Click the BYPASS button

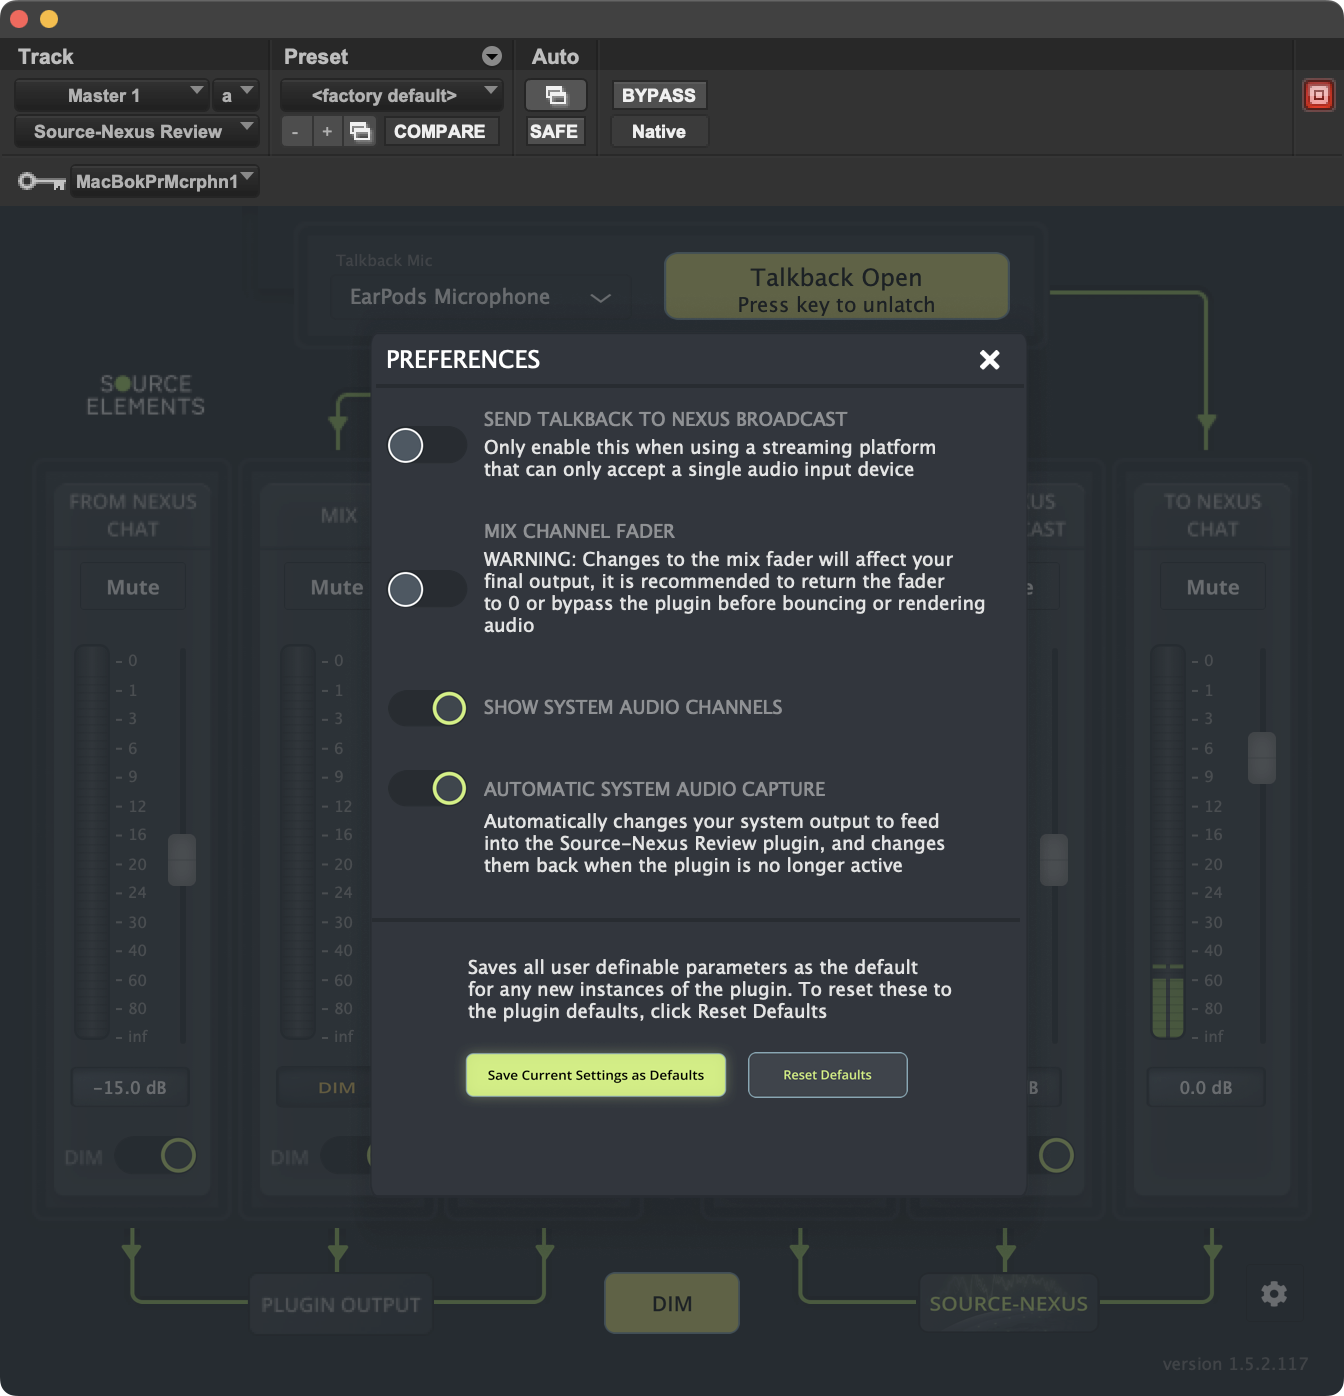pos(658,95)
